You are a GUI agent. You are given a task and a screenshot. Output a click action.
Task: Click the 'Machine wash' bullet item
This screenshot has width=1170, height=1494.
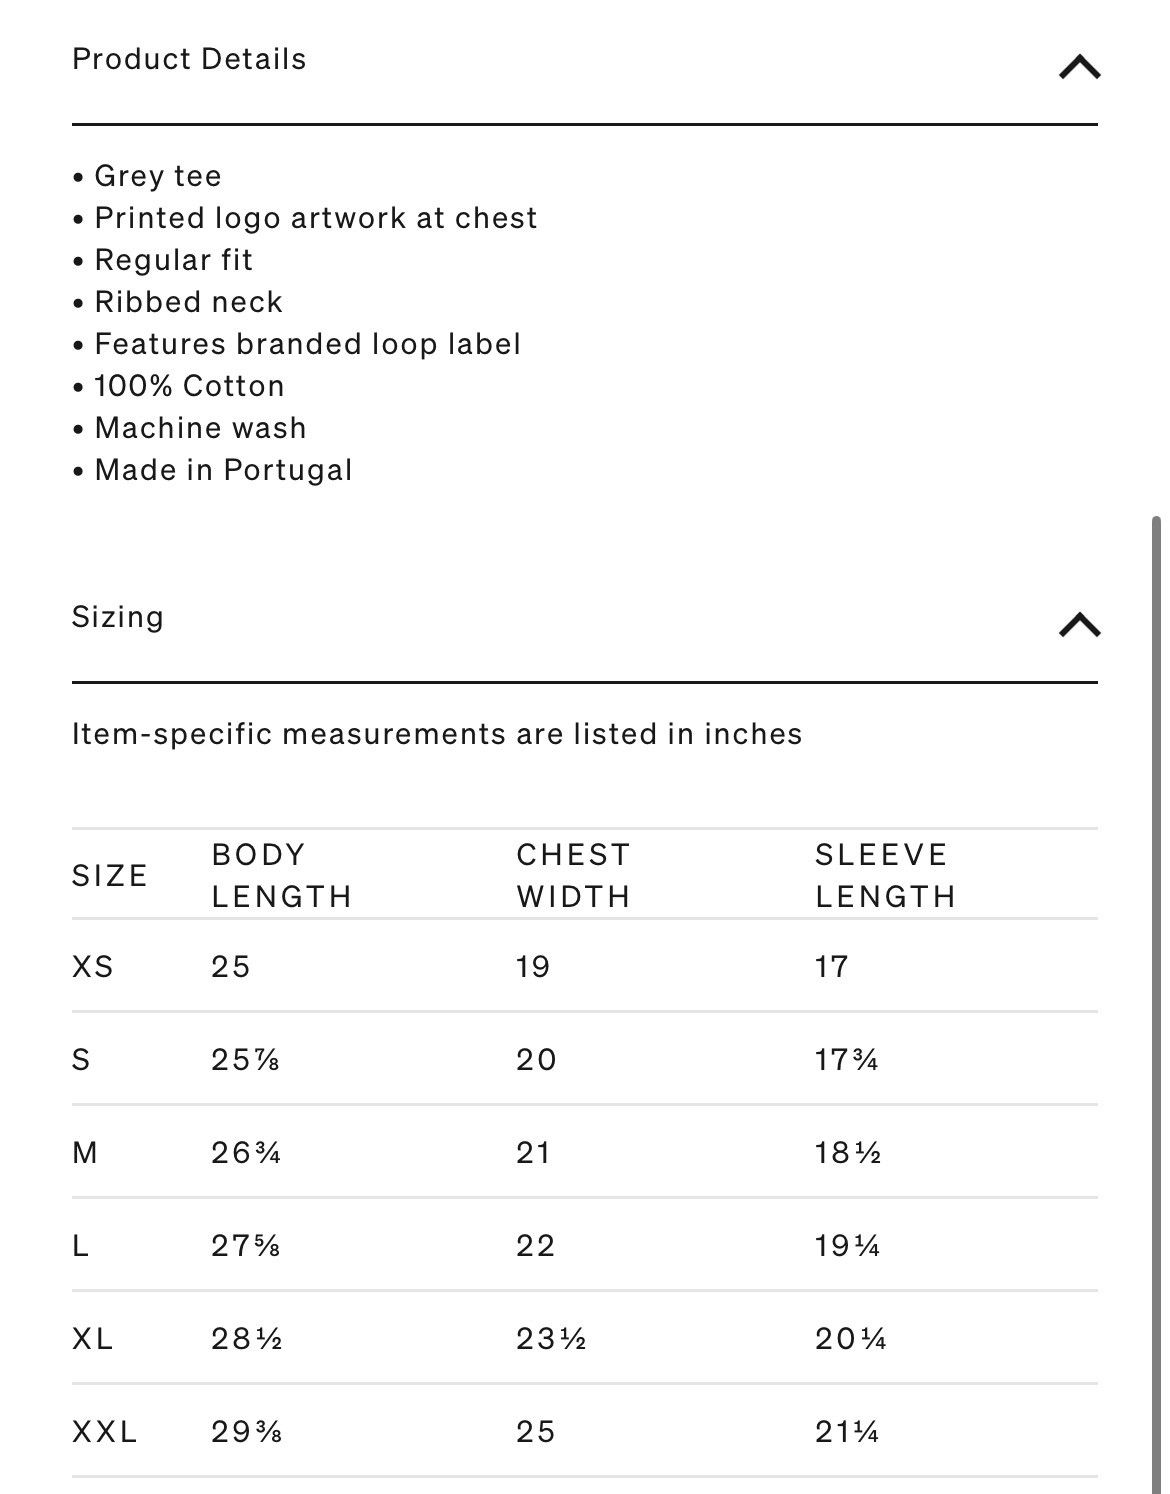coord(190,428)
